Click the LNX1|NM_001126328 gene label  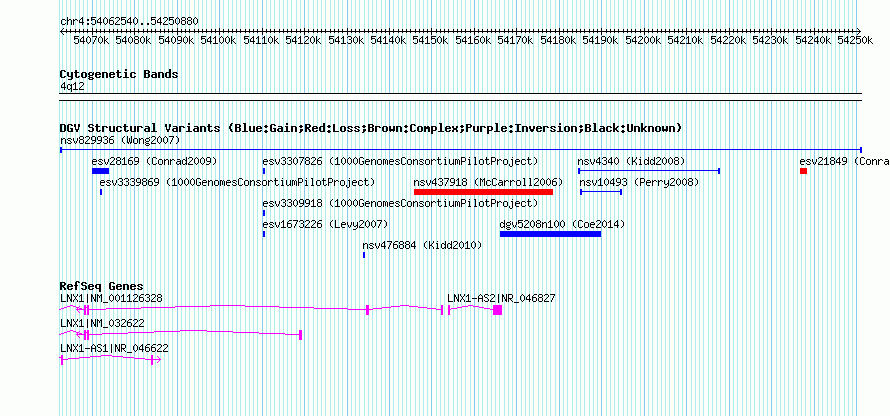point(111,298)
